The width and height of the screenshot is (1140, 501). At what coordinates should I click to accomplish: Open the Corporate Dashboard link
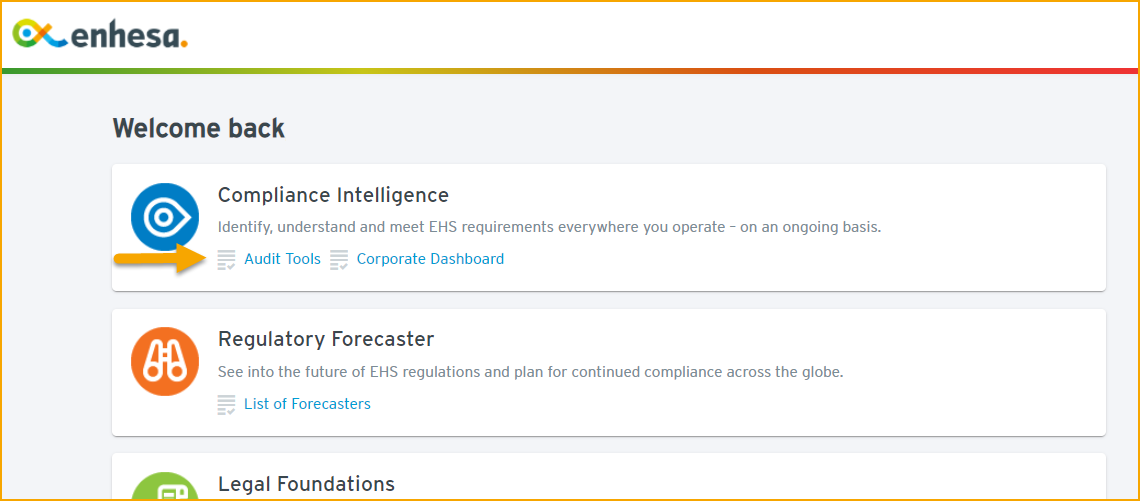click(x=430, y=259)
